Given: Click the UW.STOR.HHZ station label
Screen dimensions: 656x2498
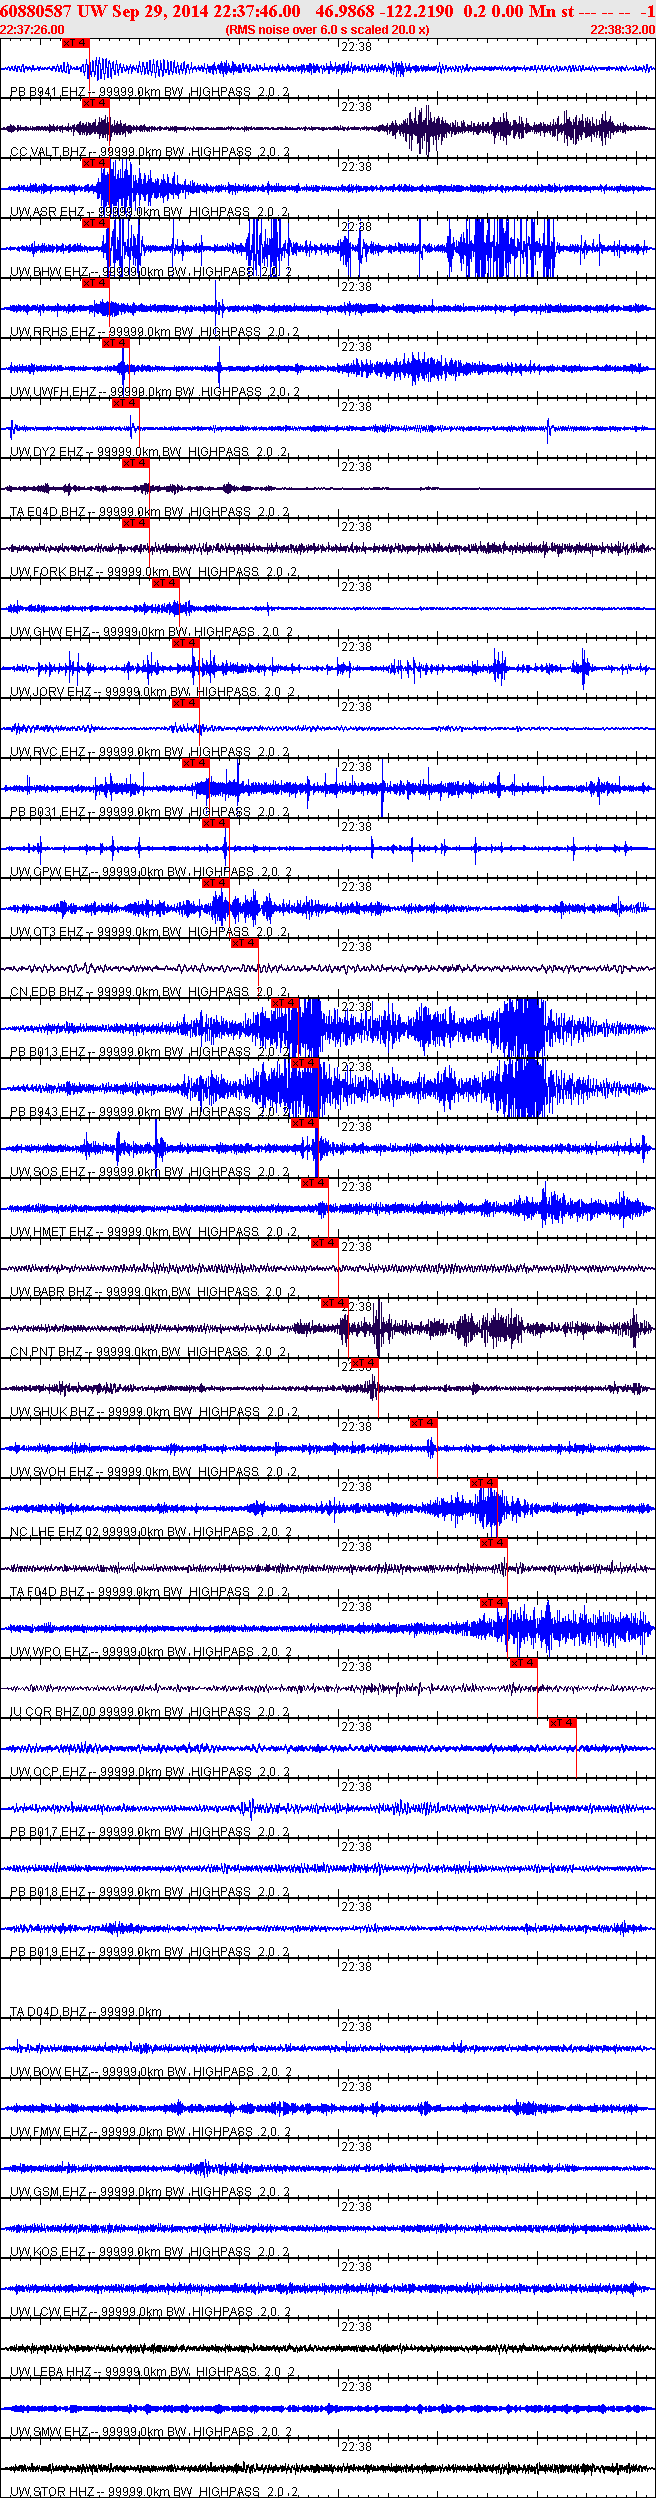Looking at the screenshot, I should [x=52, y=2492].
